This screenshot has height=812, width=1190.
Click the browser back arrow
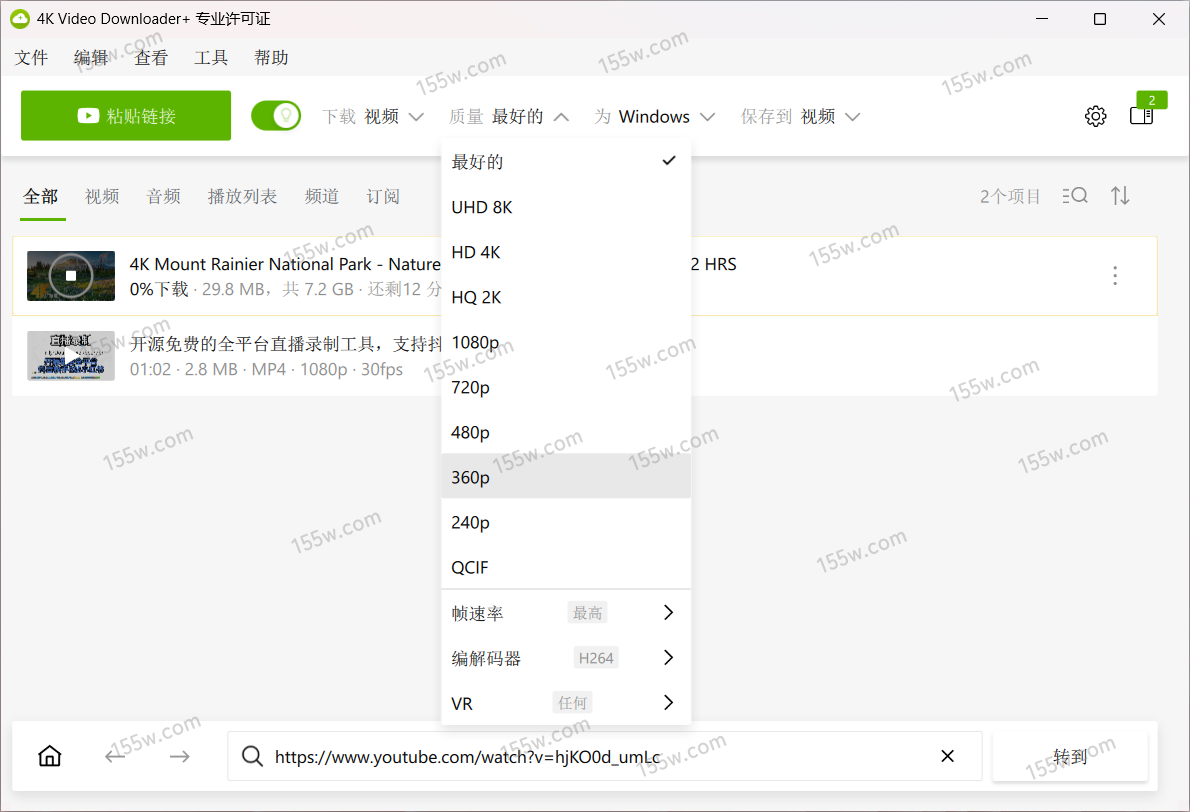click(115, 756)
